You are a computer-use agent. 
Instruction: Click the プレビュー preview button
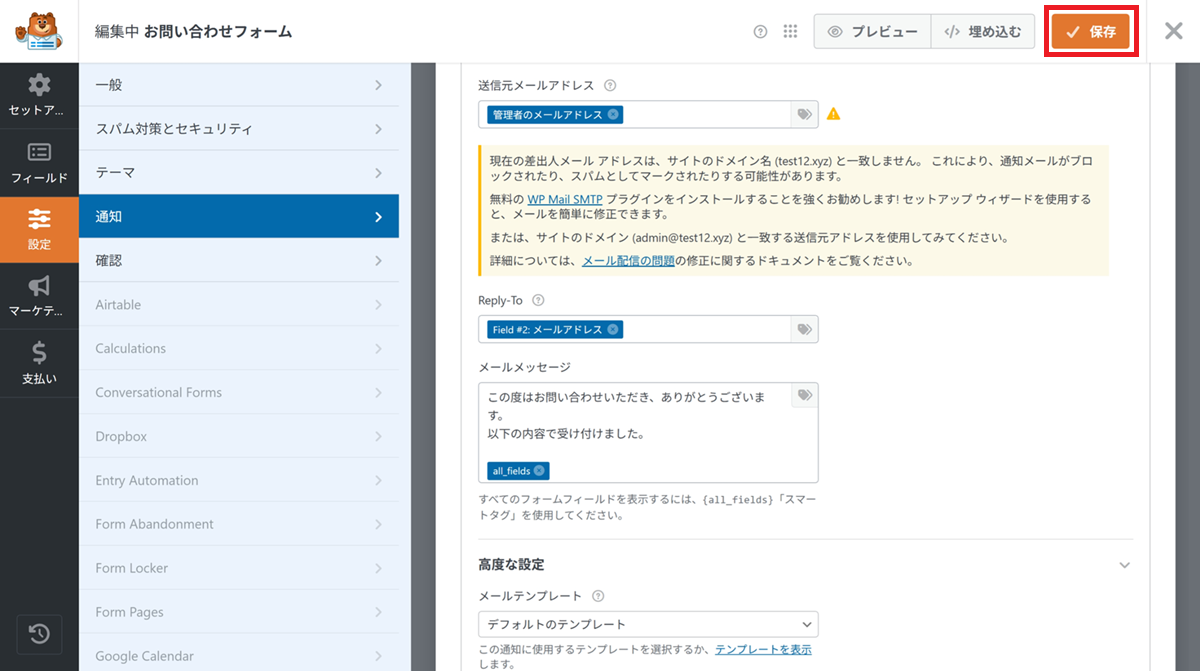coord(872,32)
